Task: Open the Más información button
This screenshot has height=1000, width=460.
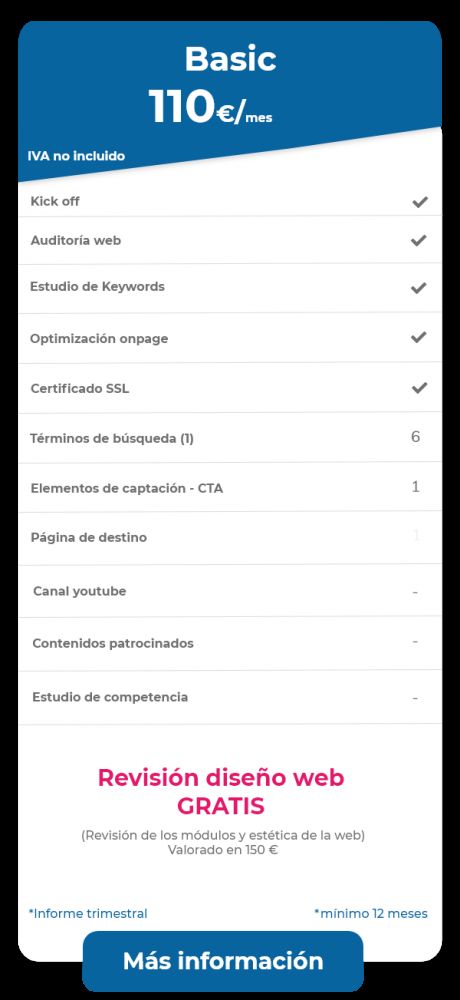Action: tap(223, 960)
